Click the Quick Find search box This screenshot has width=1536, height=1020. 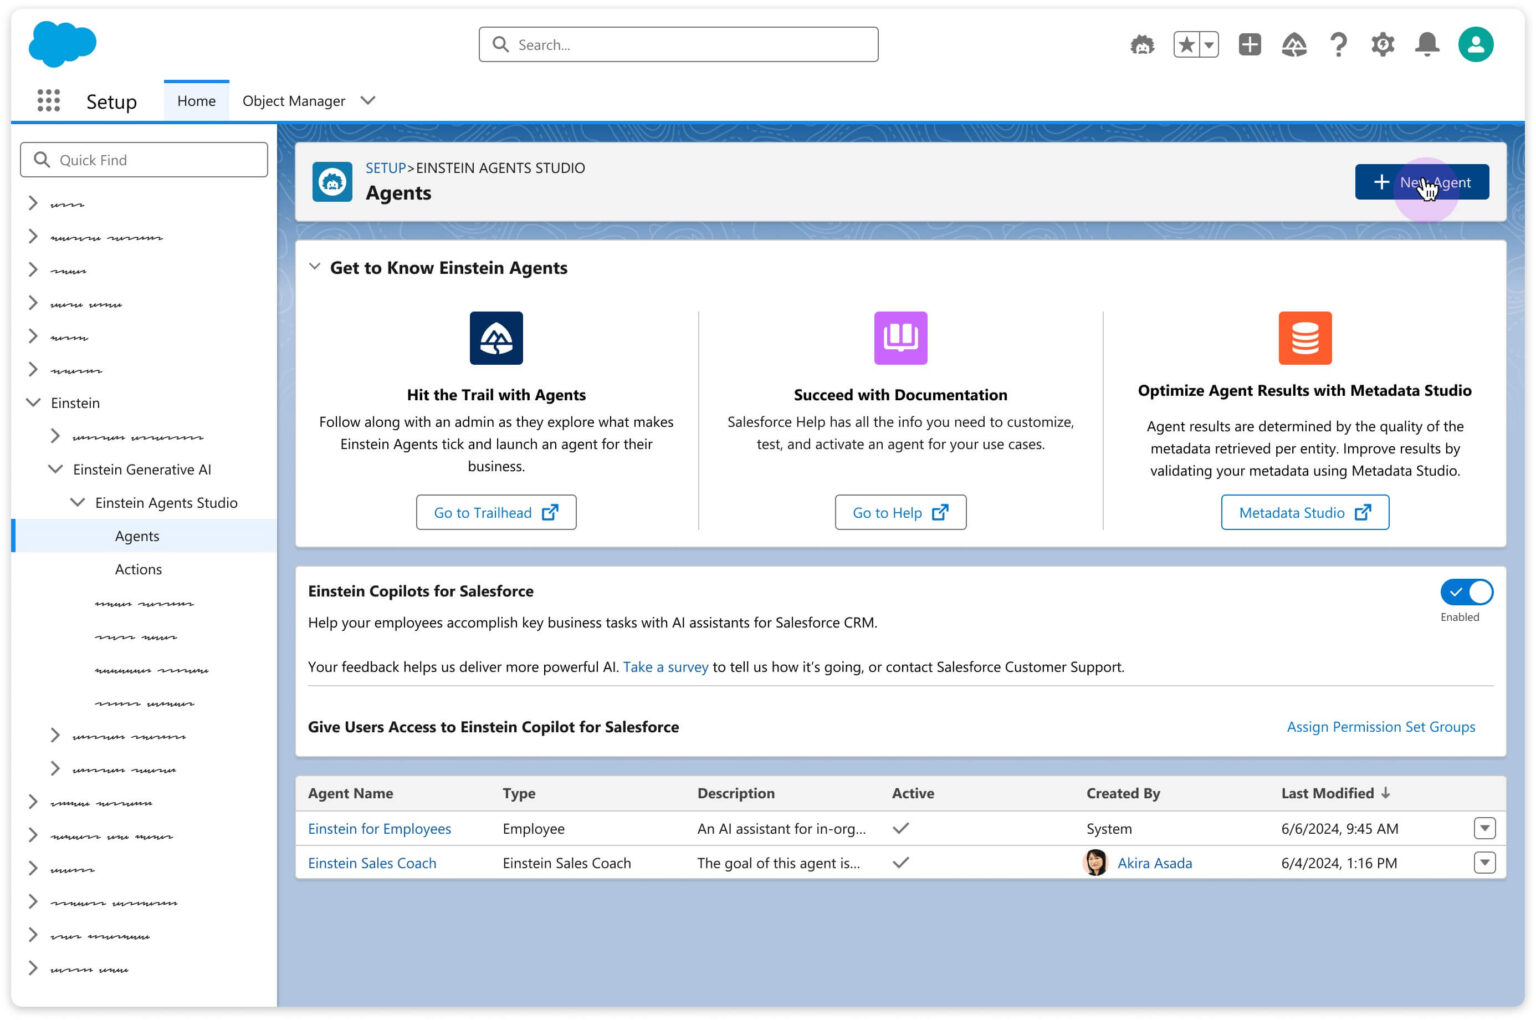(x=143, y=159)
